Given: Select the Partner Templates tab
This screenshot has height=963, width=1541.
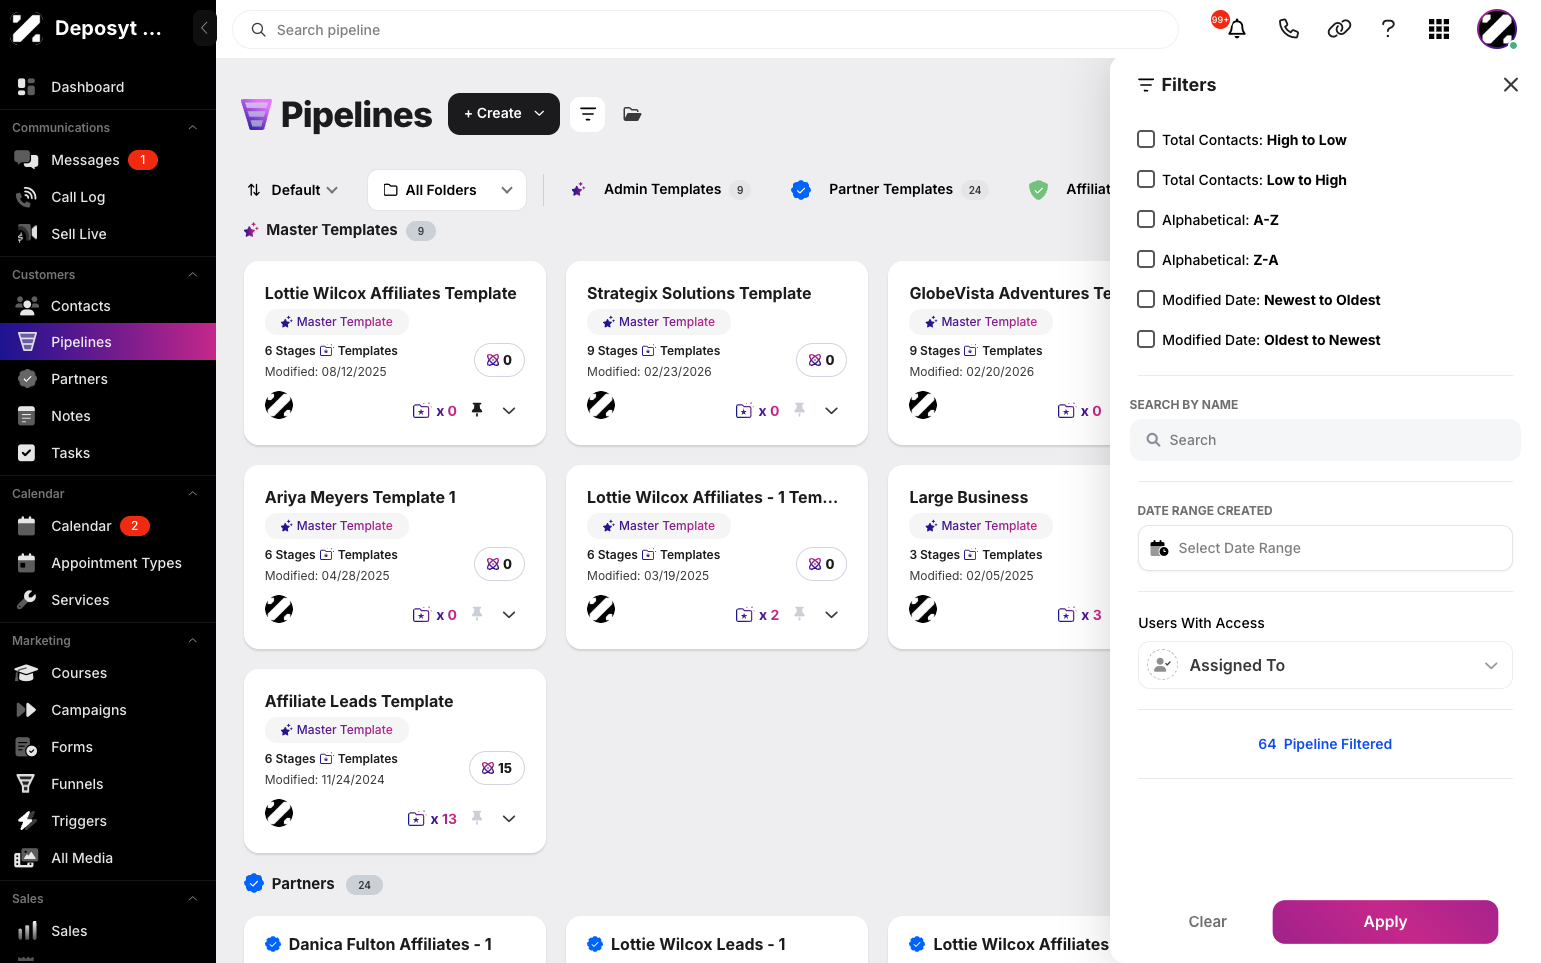Looking at the screenshot, I should point(890,189).
